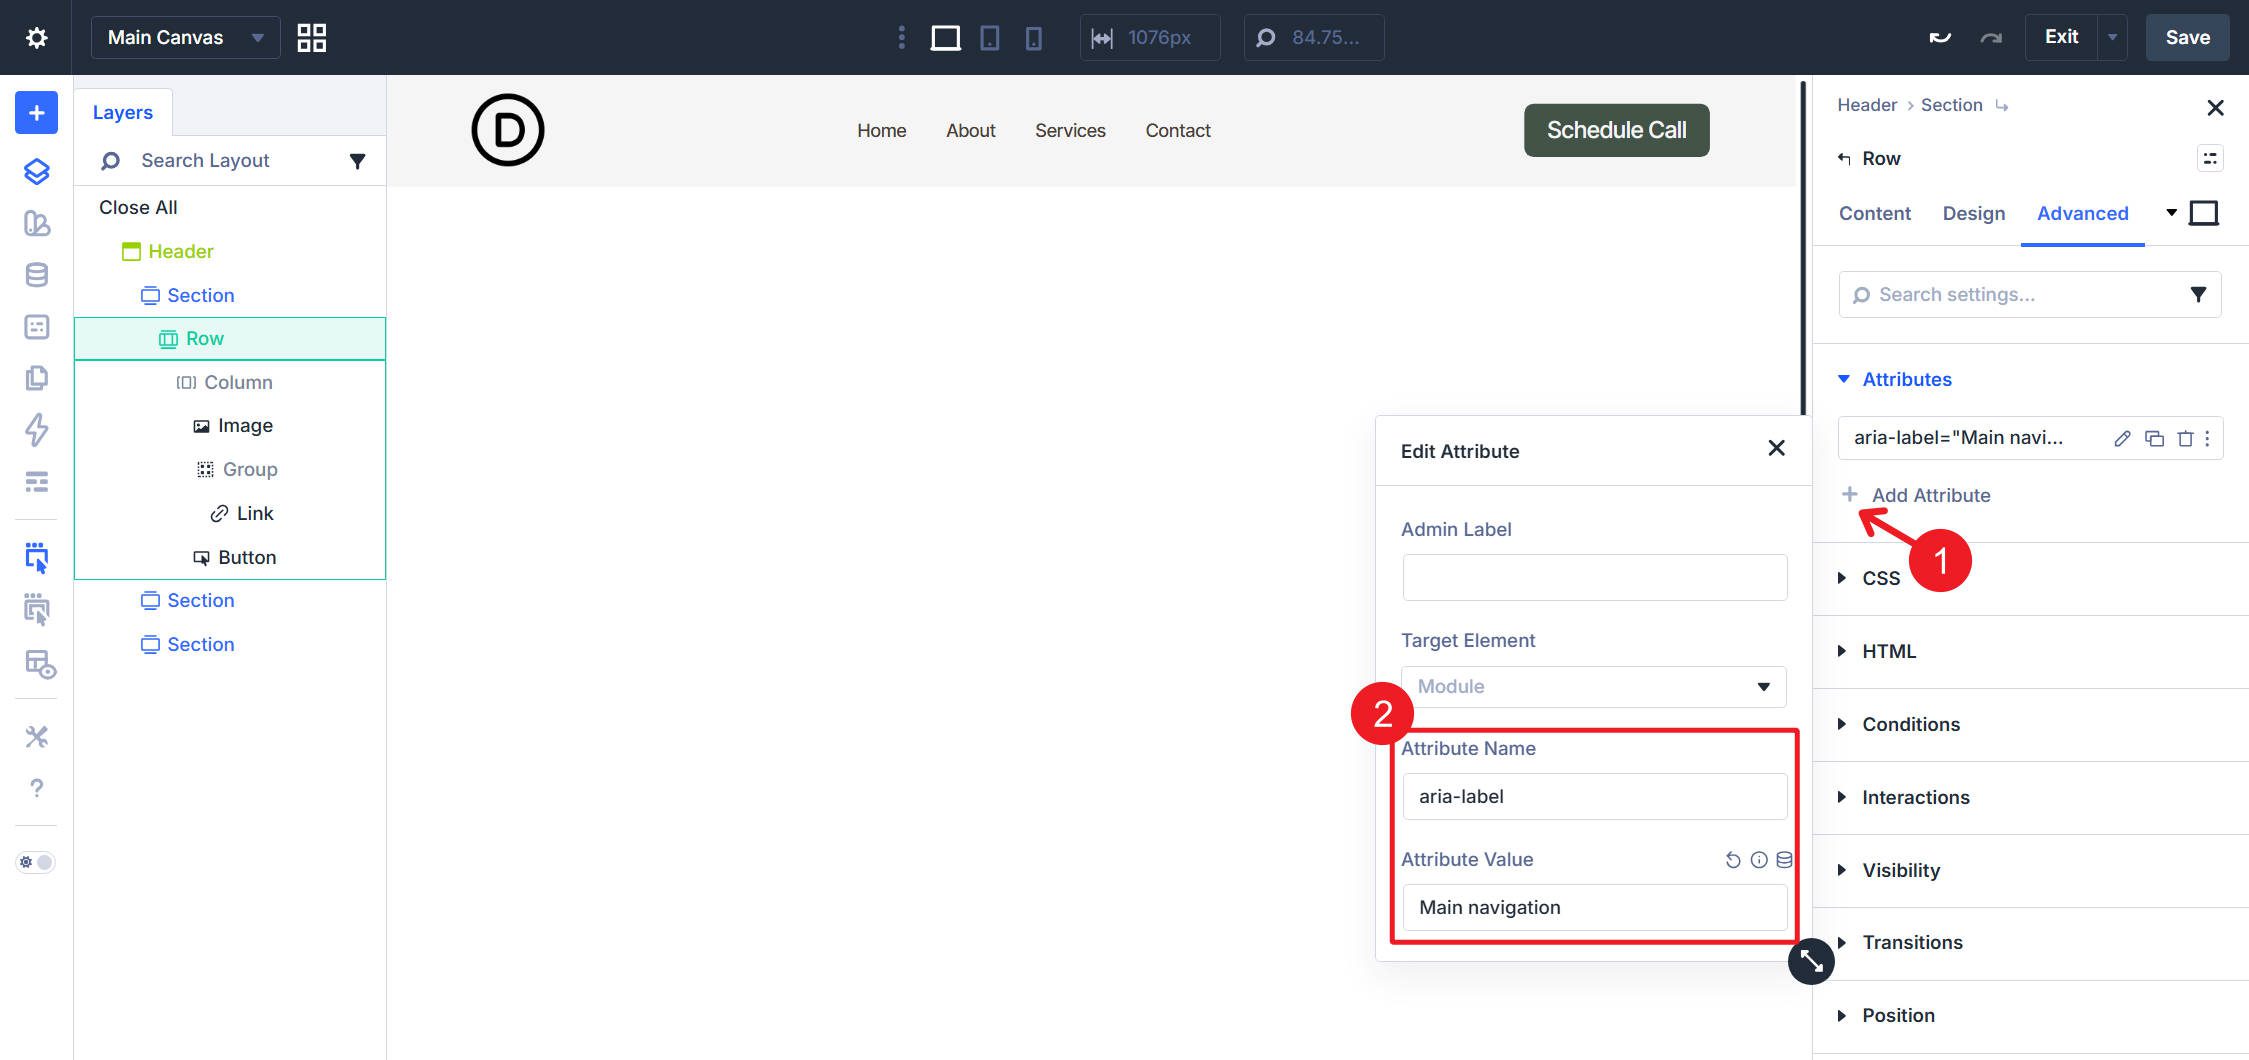This screenshot has height=1060, width=2249.
Task: Open the builder settings gear icon
Action: 36,38
